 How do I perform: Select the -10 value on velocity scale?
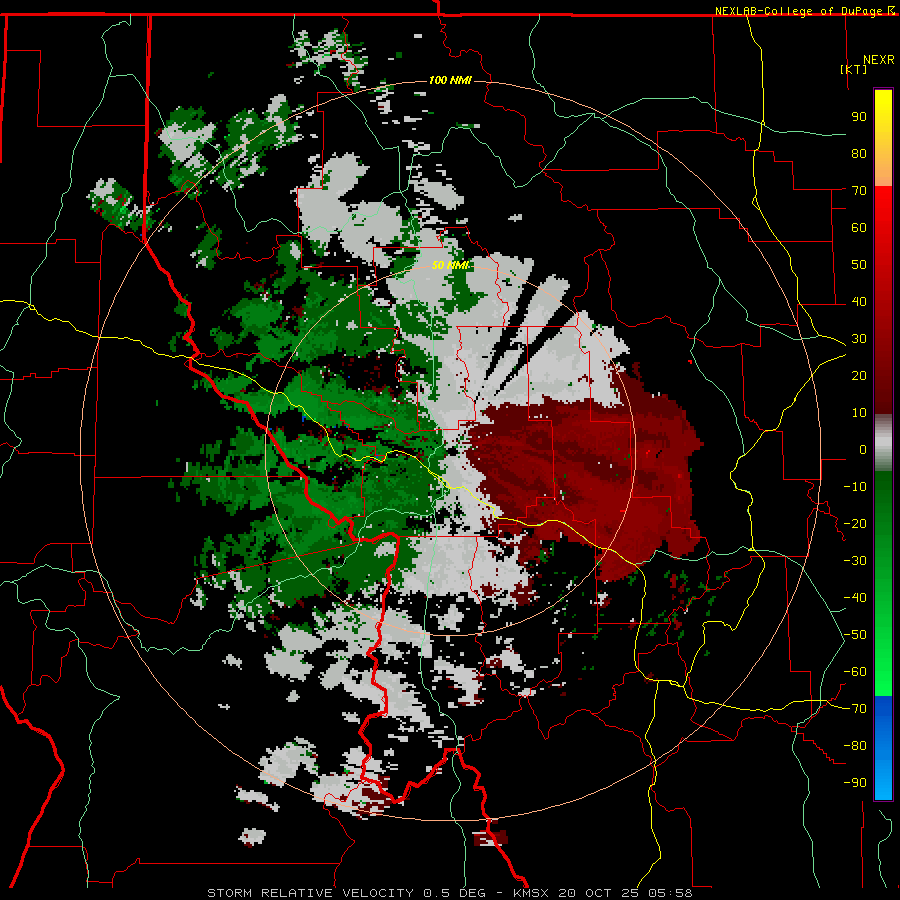pos(855,487)
